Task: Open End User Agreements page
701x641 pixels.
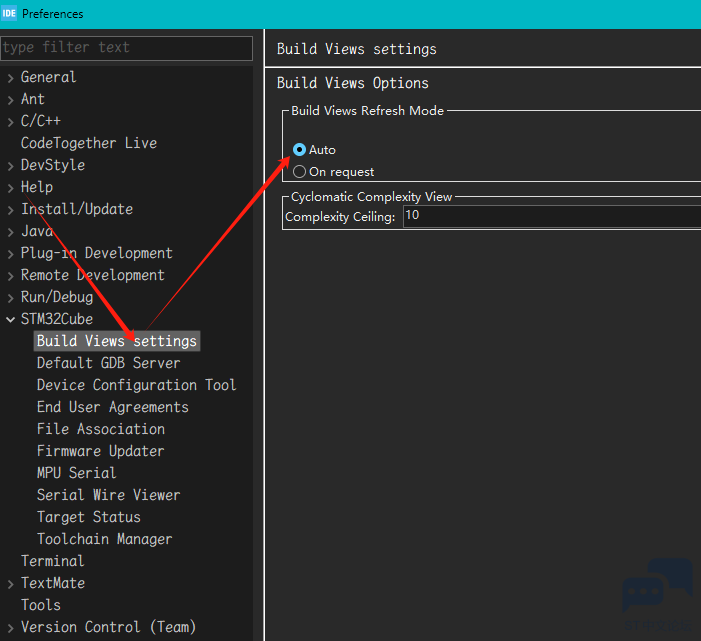Action: point(113,407)
